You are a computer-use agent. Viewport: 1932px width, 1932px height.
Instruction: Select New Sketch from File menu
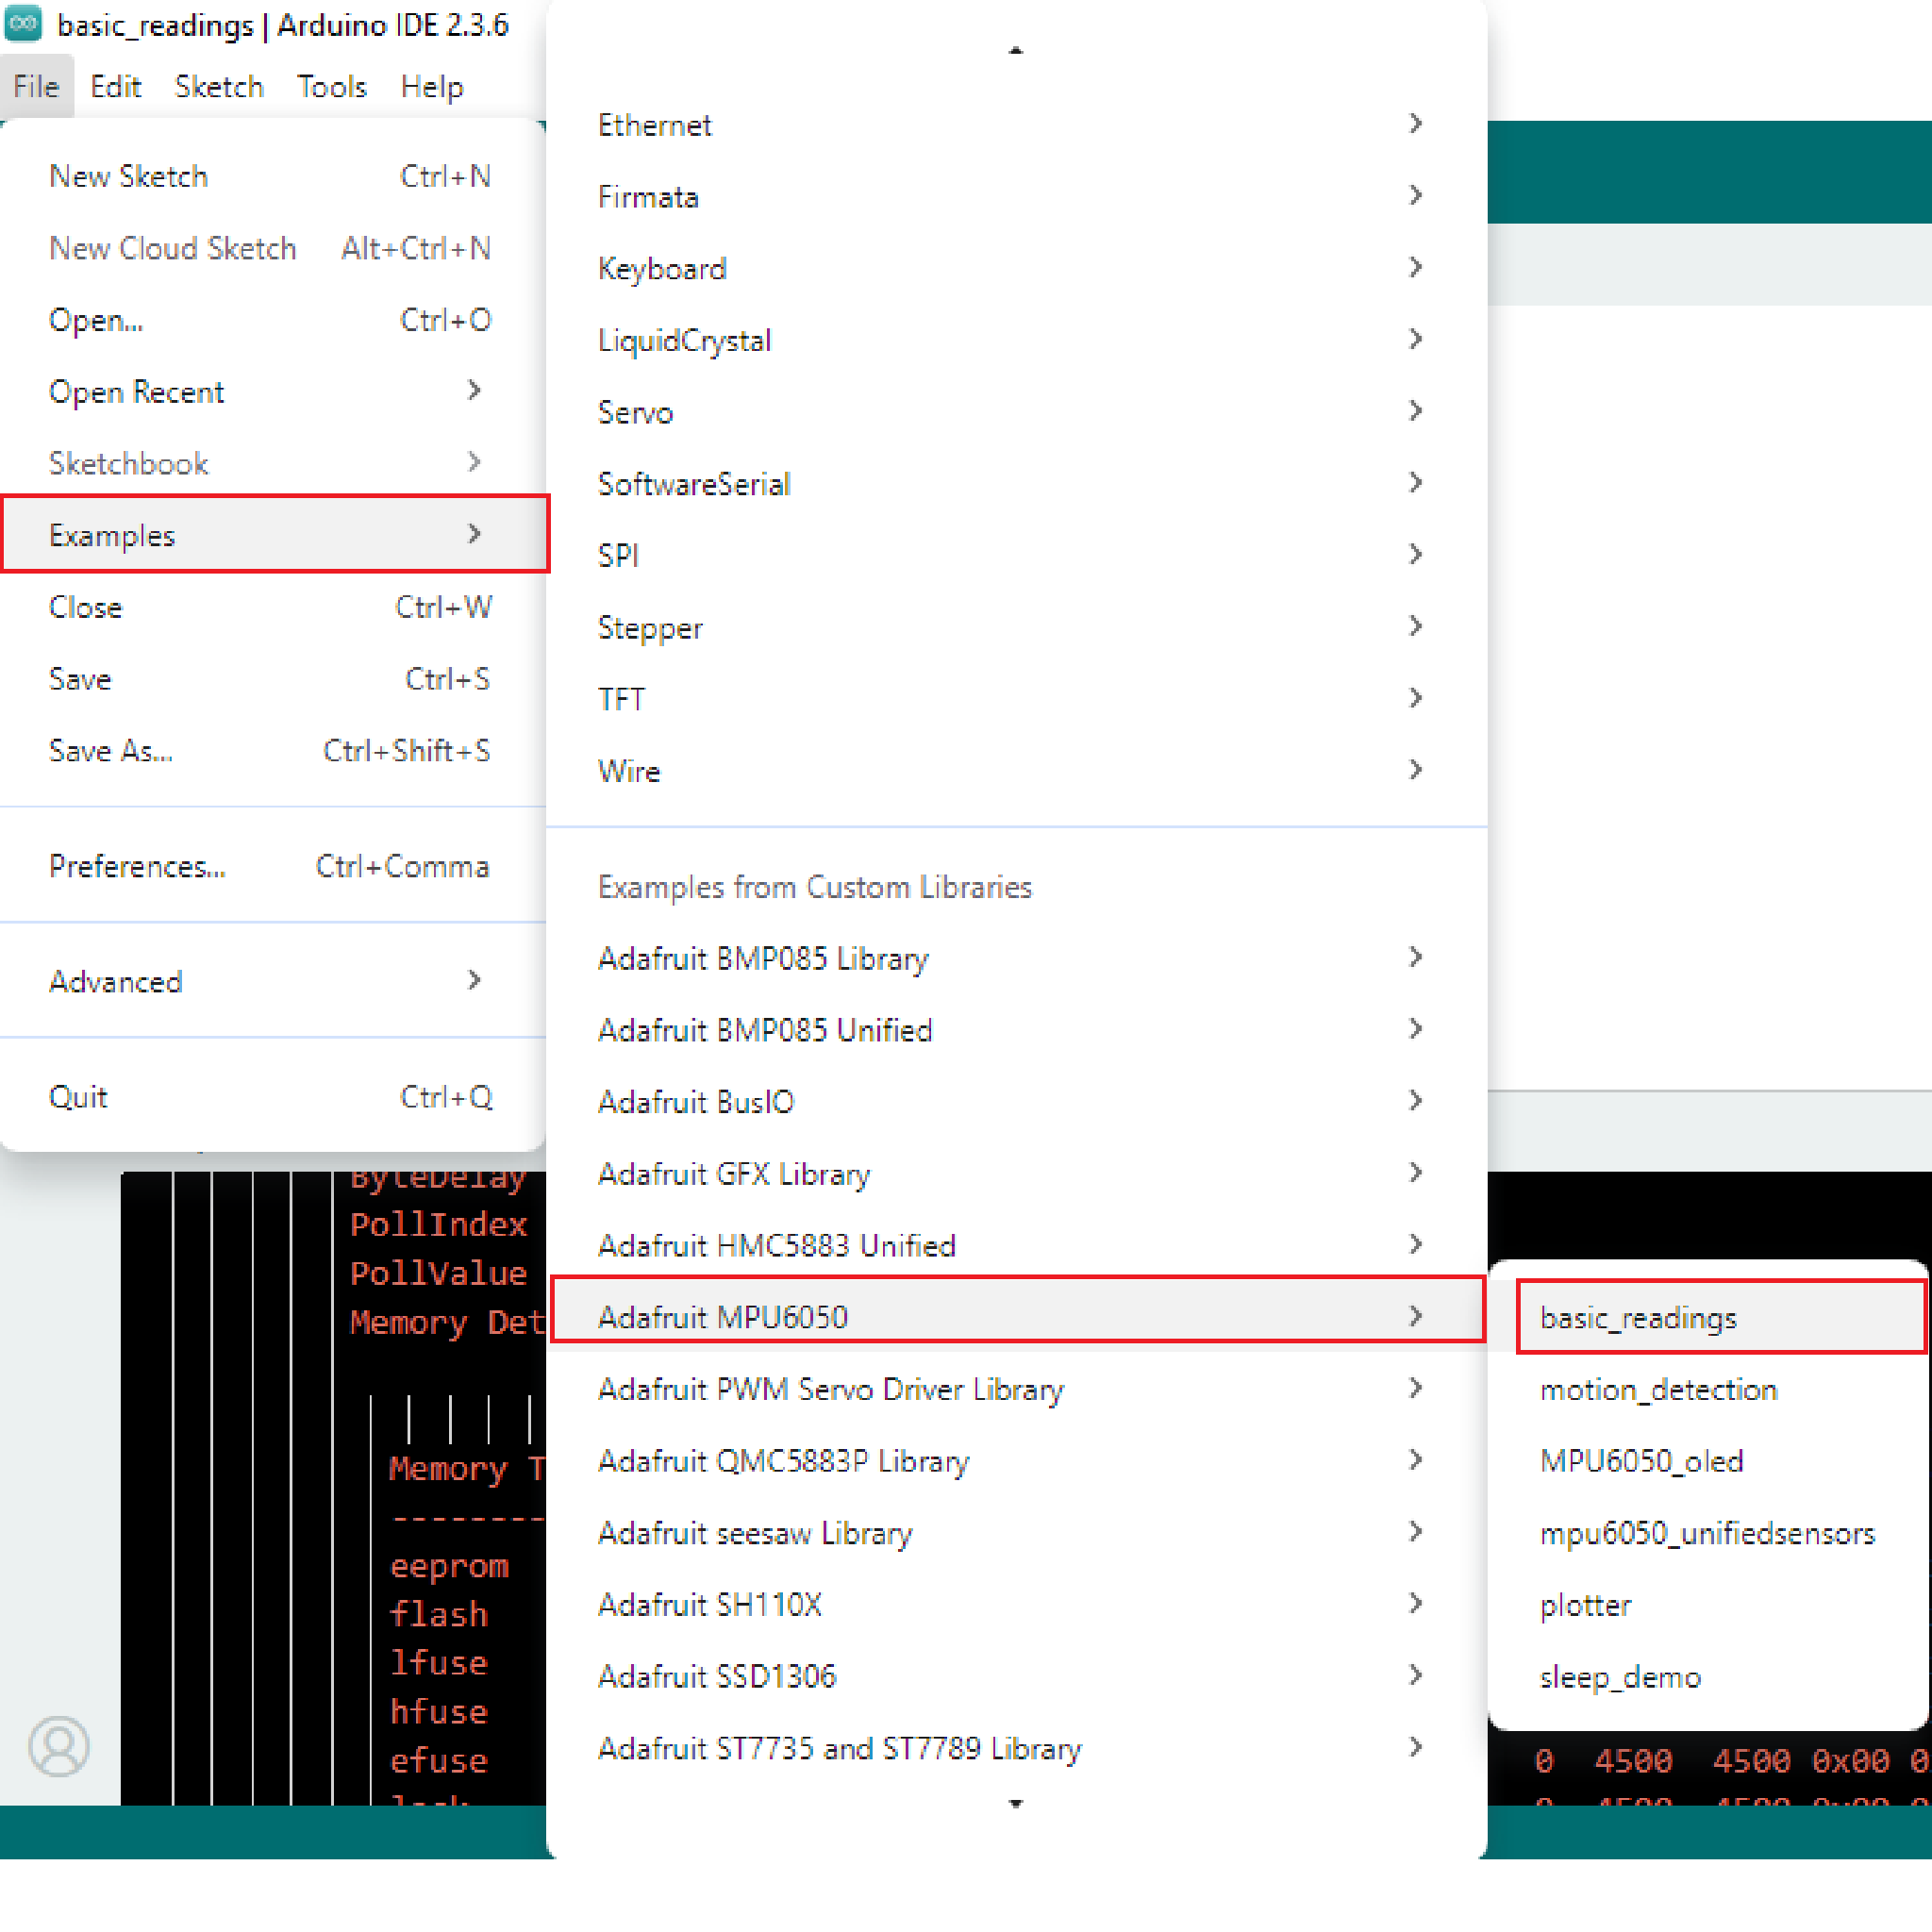pyautogui.click(x=129, y=176)
